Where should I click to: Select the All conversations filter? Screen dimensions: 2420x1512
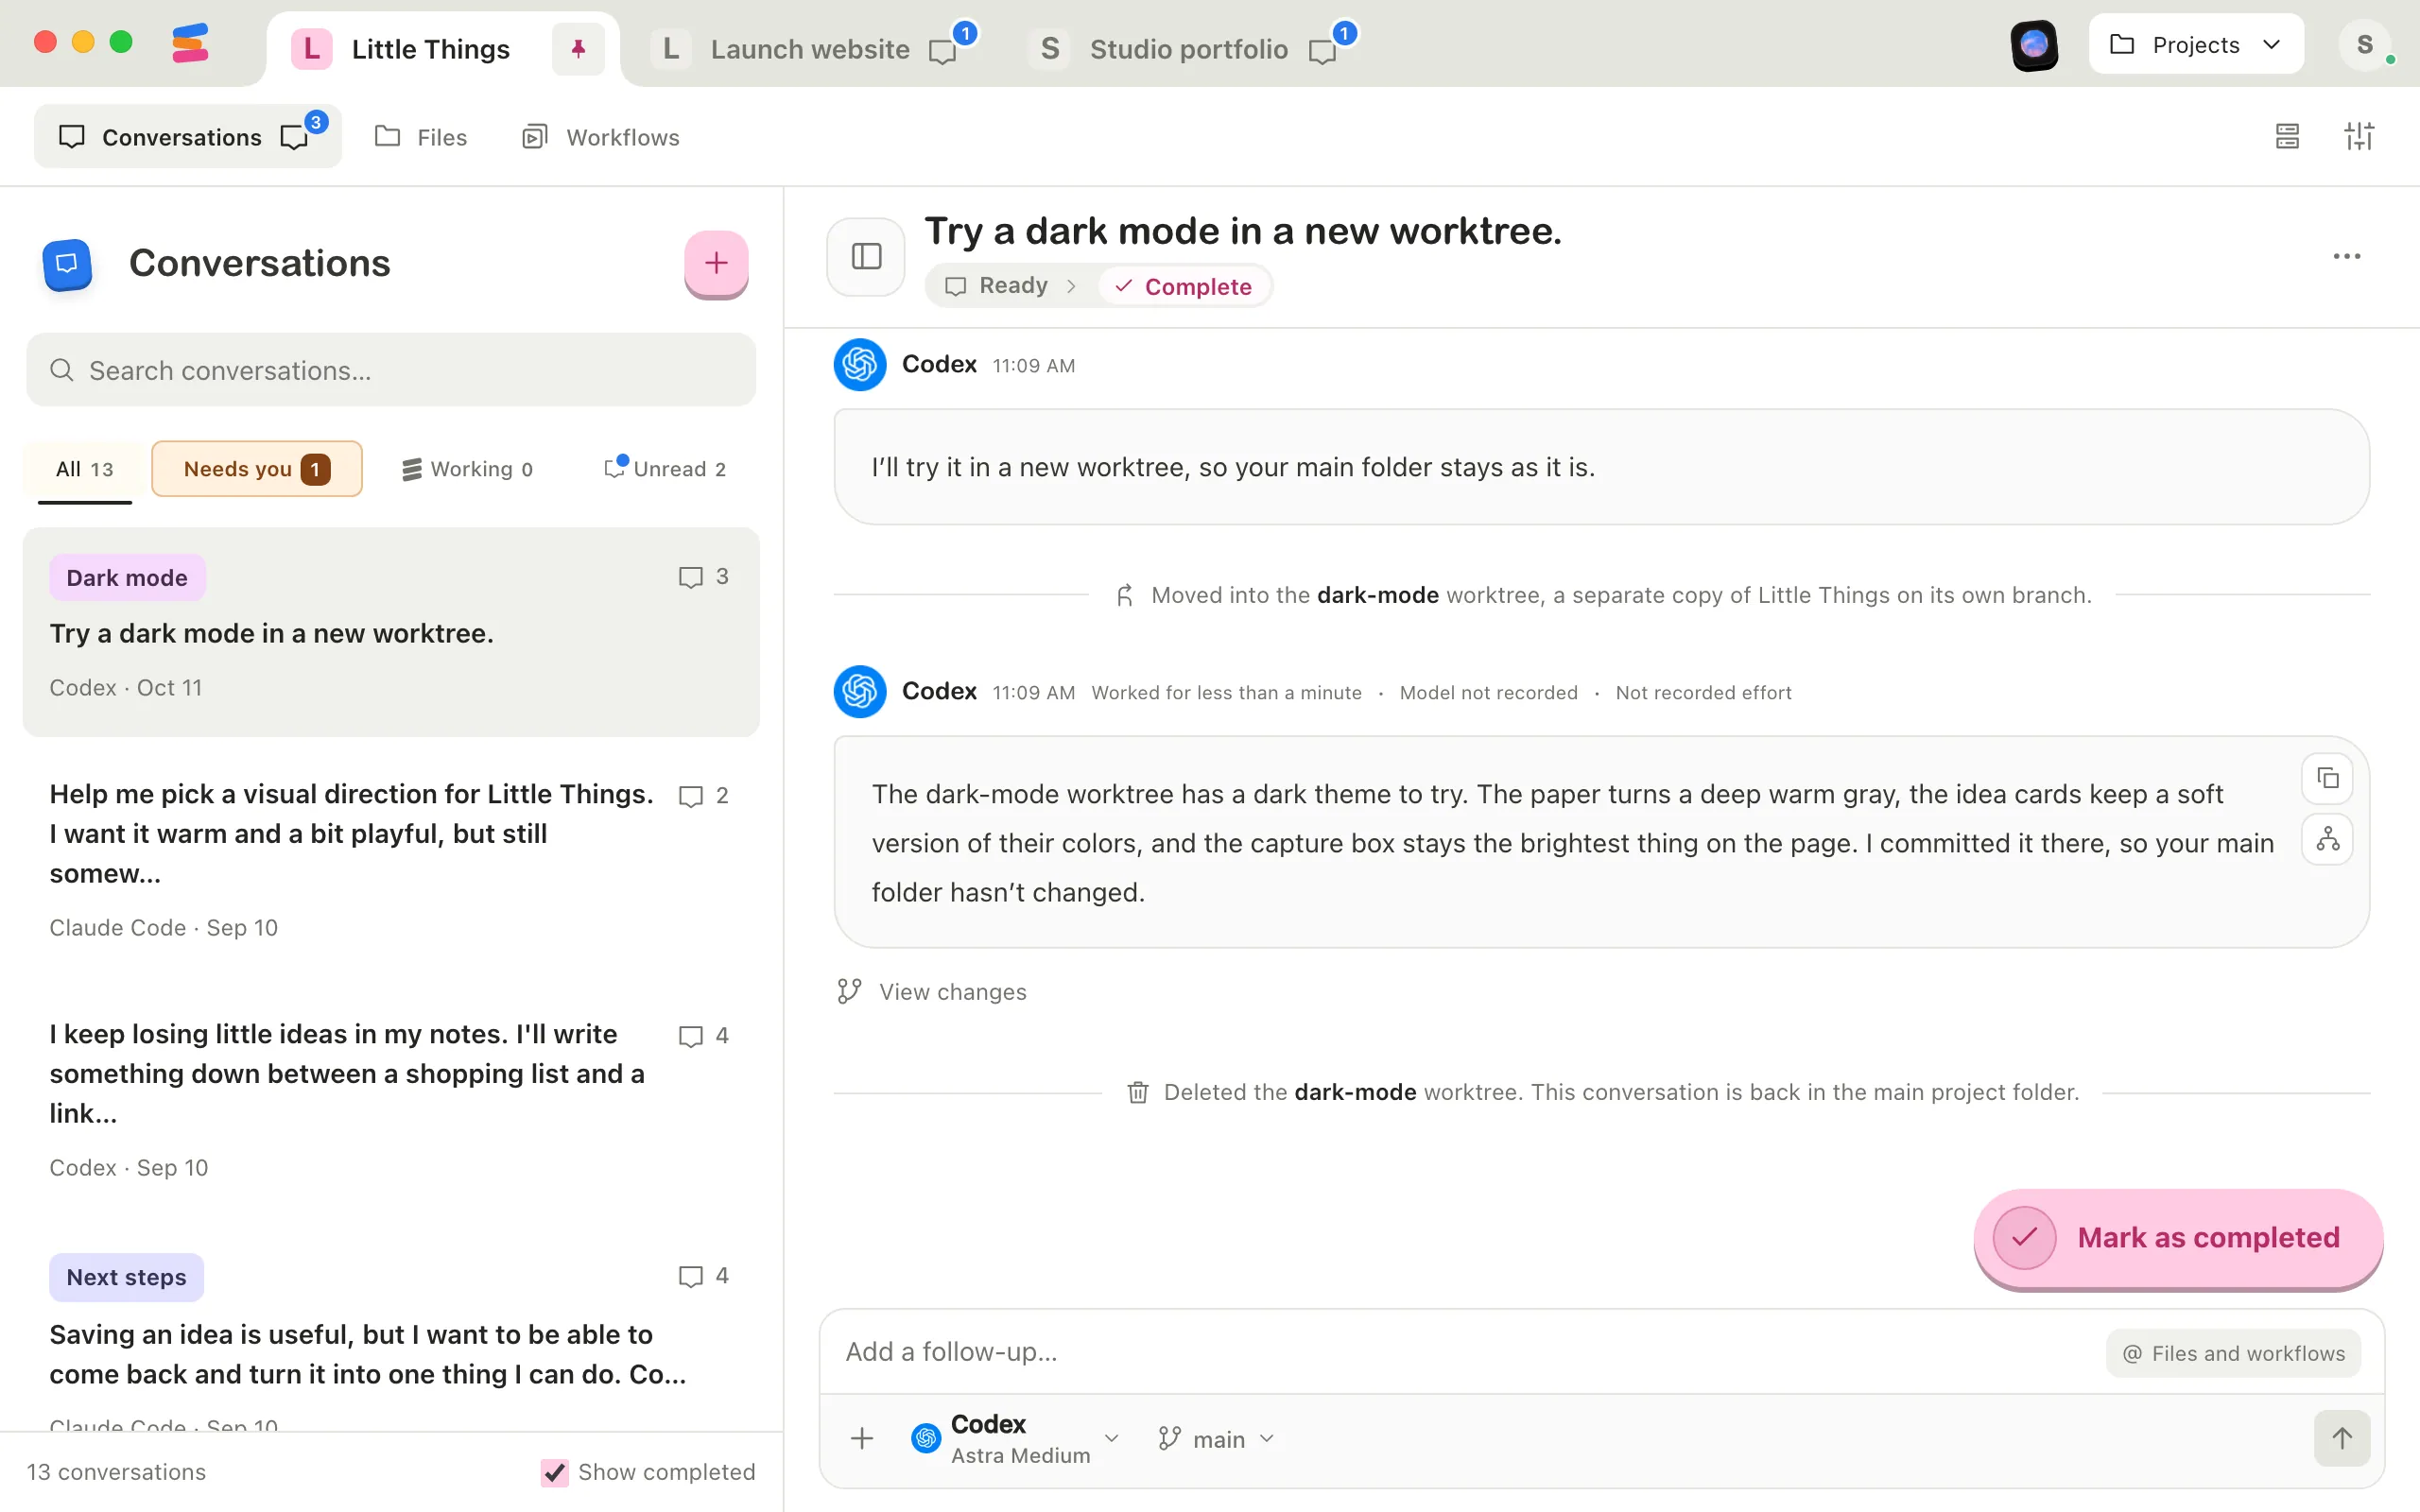(85, 469)
